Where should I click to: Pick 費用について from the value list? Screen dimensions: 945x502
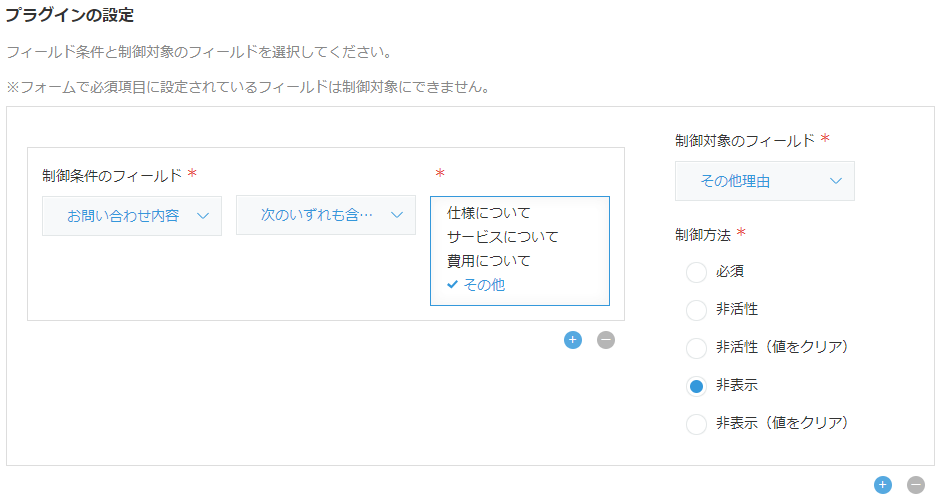[489, 261]
